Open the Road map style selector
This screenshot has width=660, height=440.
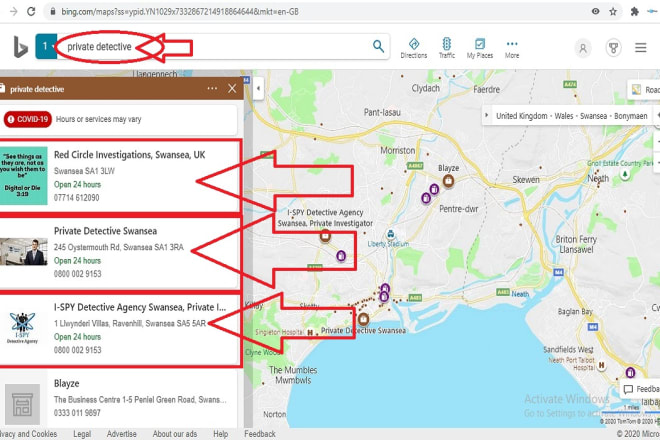click(x=644, y=90)
